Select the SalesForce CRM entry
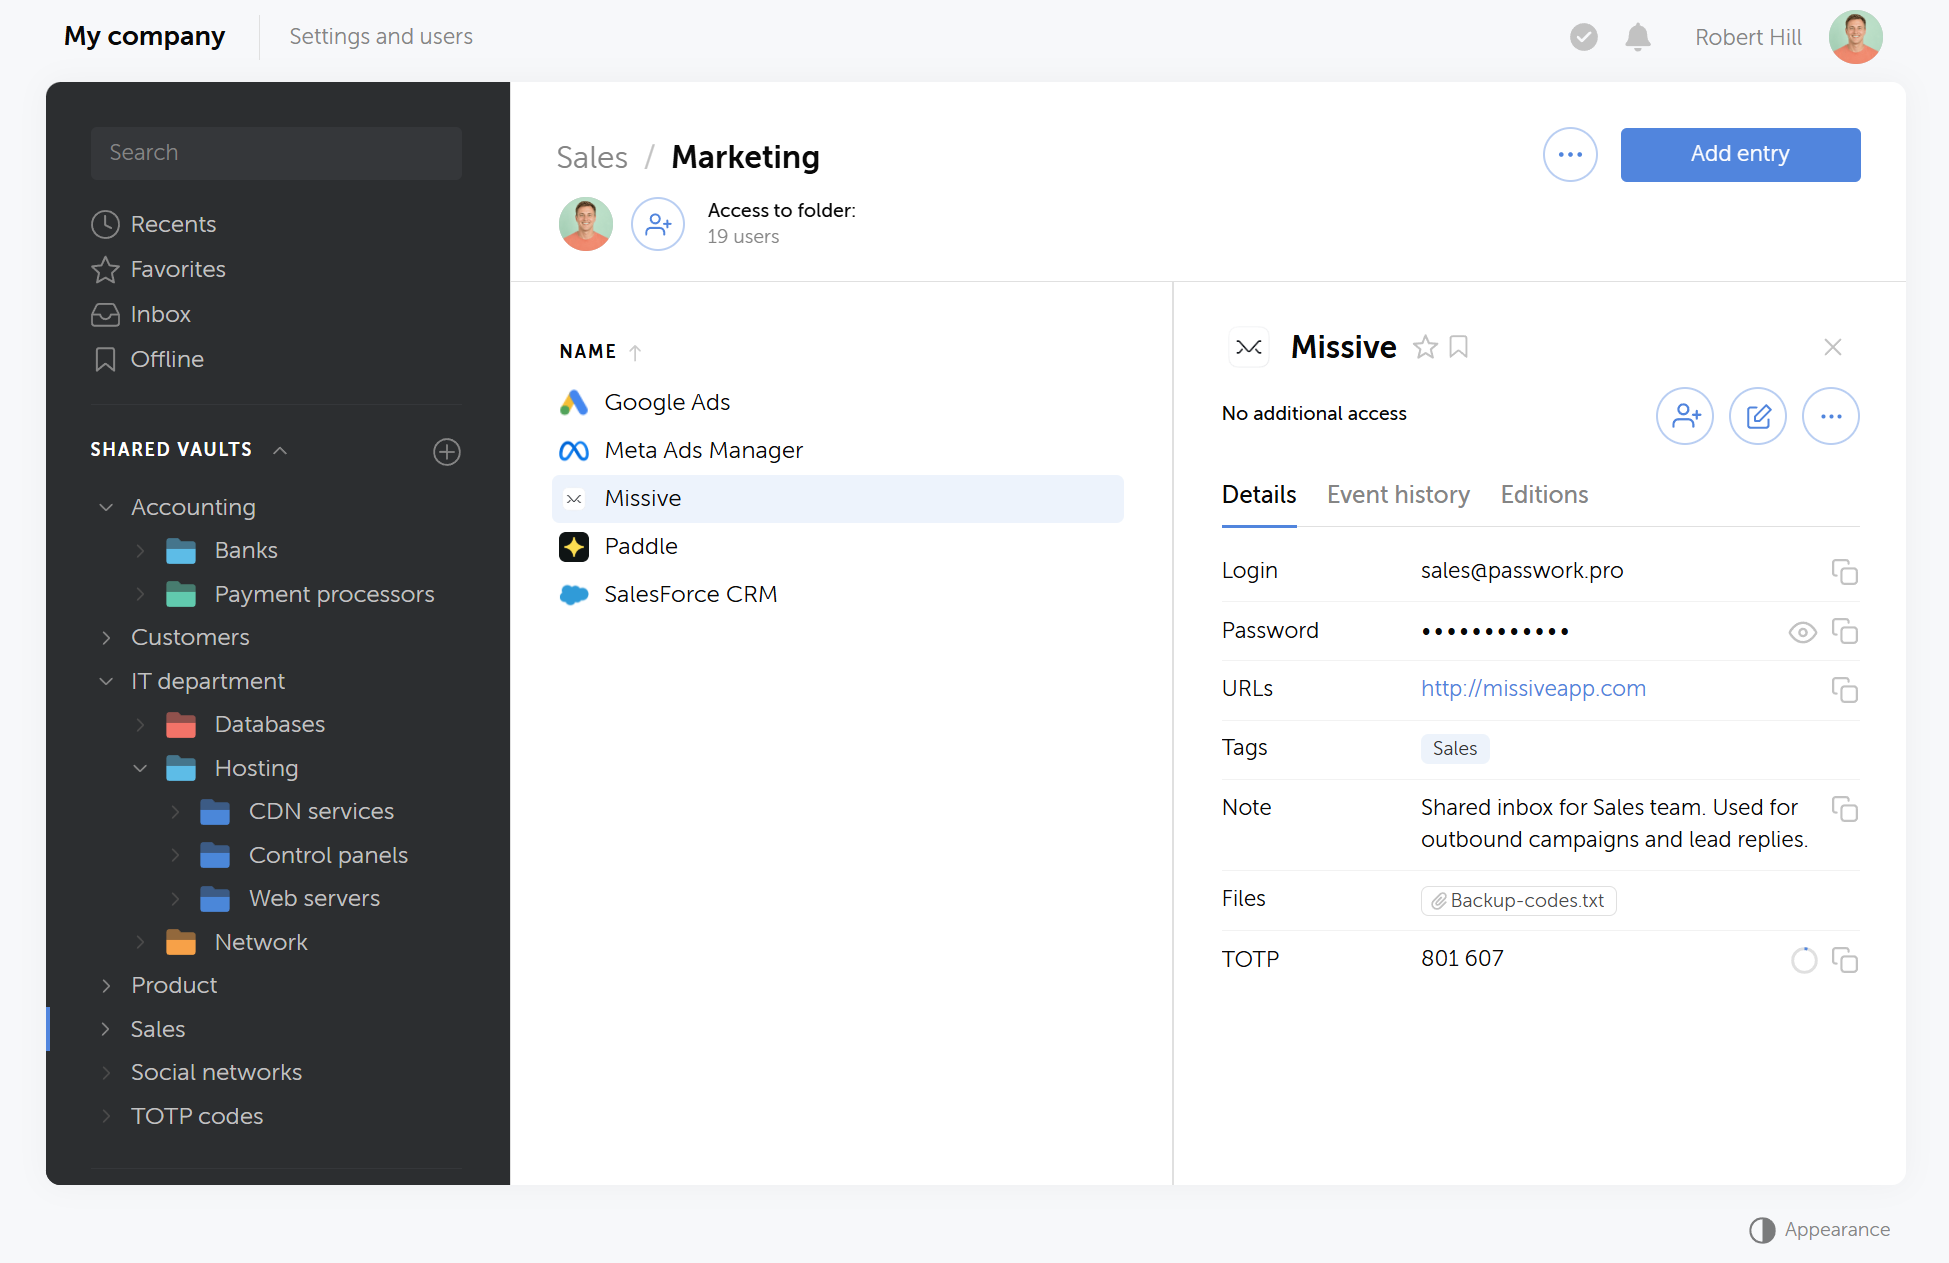The image size is (1949, 1263). 838,595
